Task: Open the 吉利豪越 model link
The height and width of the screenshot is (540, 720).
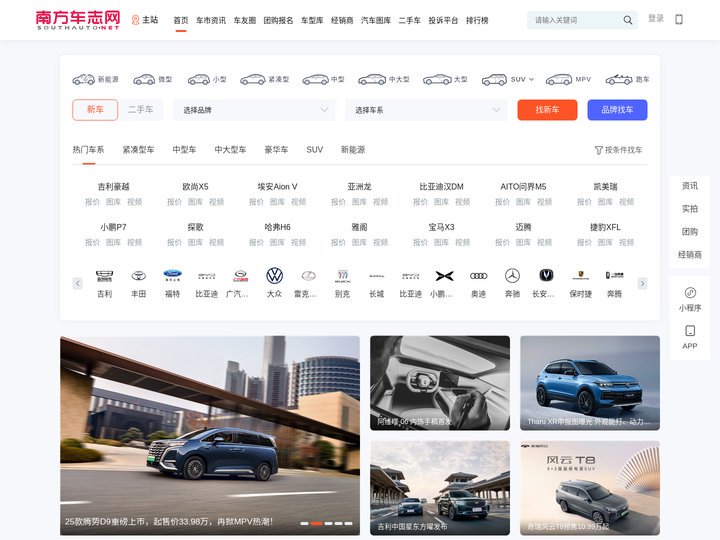Action: (113, 186)
